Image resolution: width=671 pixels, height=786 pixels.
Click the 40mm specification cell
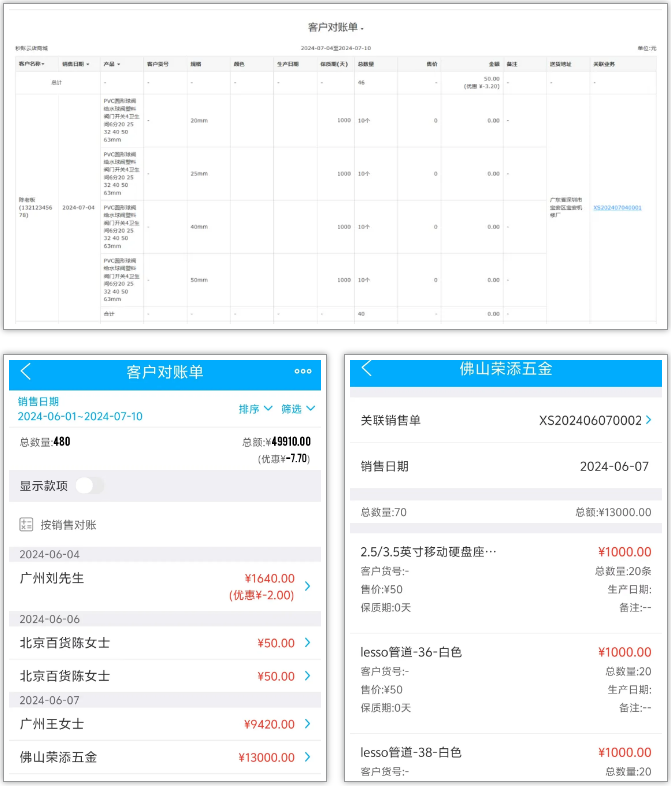pyautogui.click(x=199, y=227)
